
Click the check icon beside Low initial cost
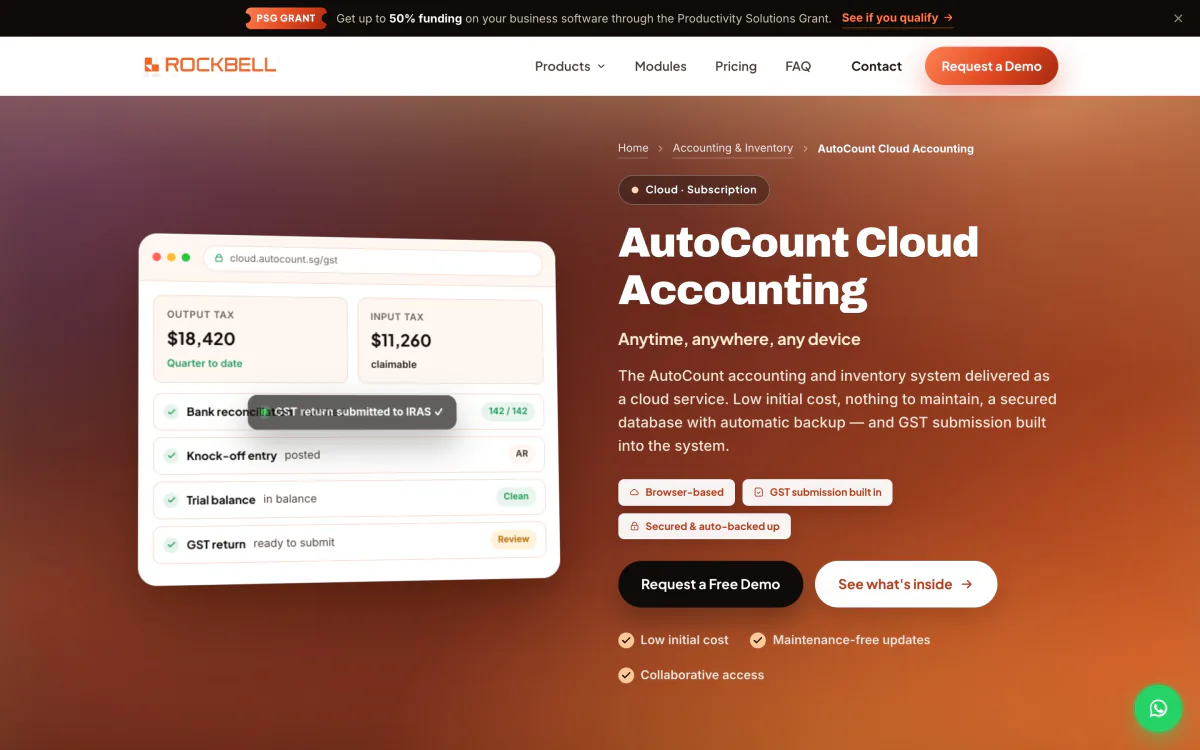tap(626, 640)
